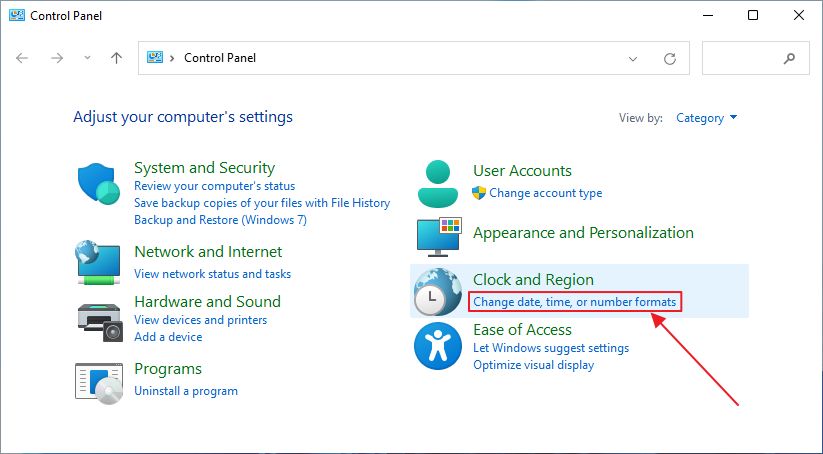Close the Control Panel window
This screenshot has width=823, height=454.
point(799,15)
